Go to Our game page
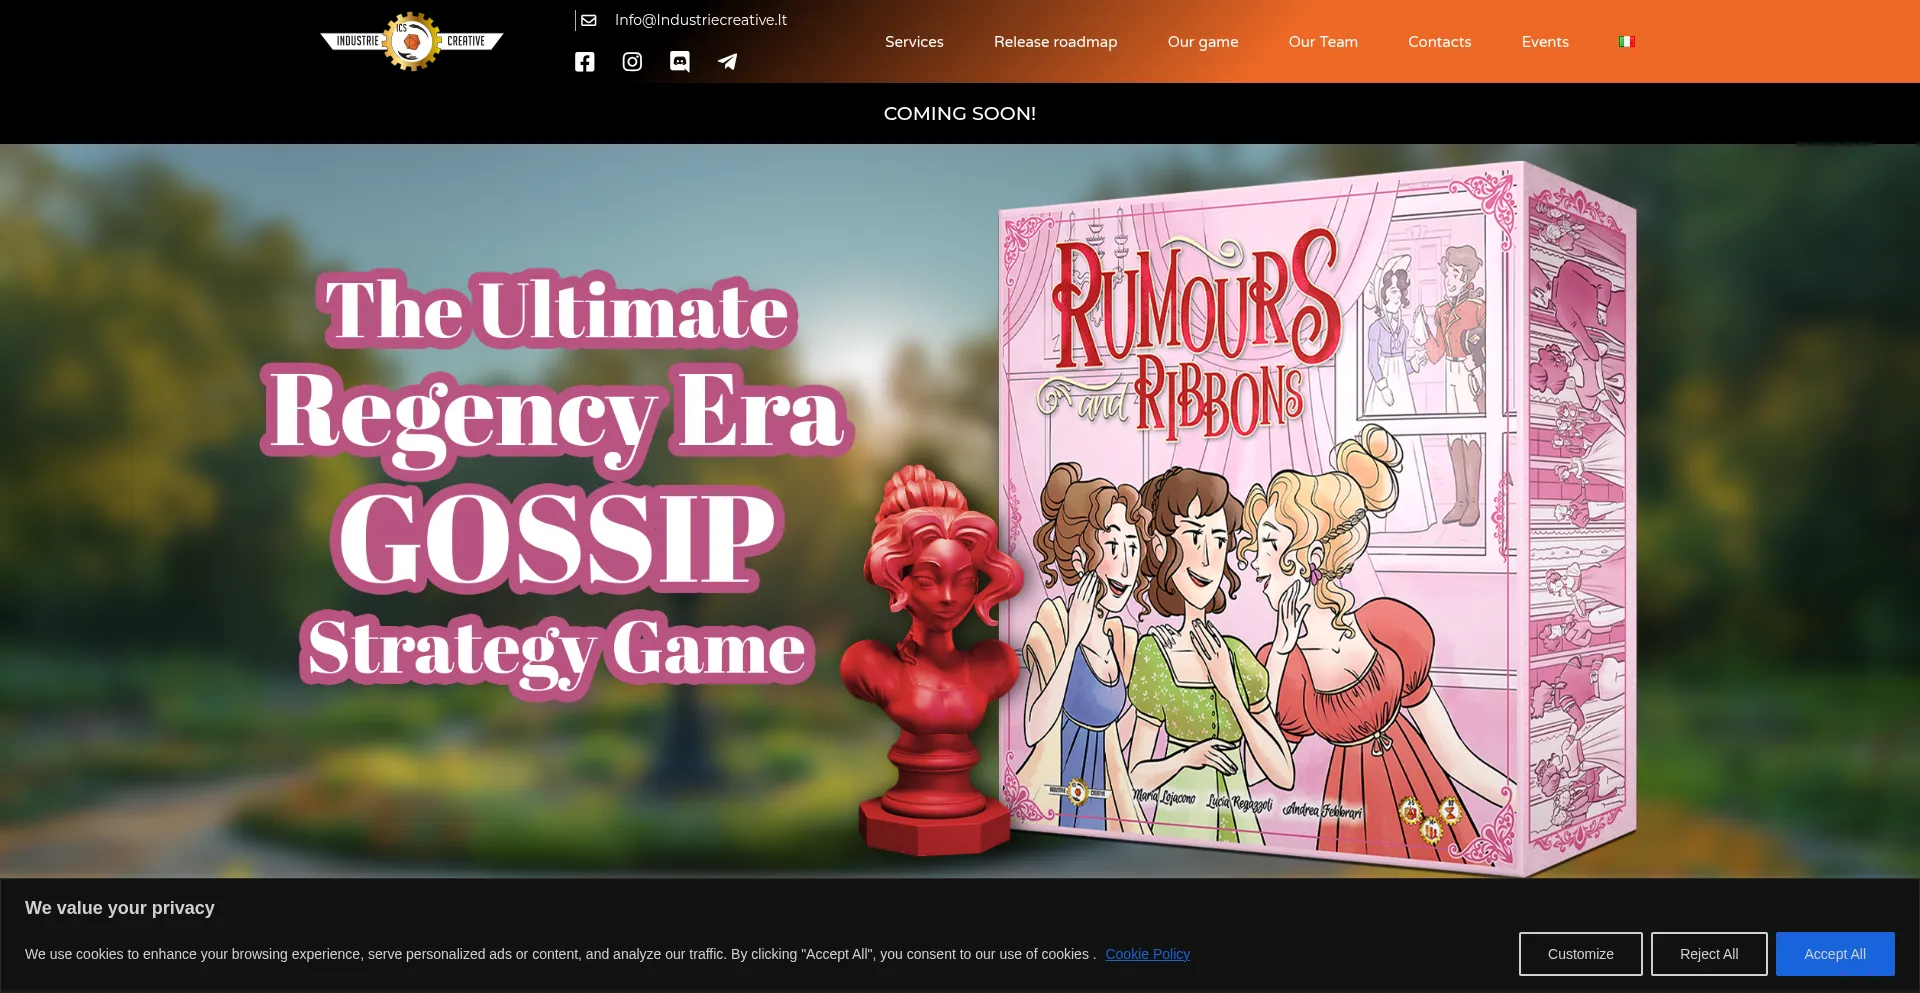Screen dimensions: 1920x993 tap(1203, 42)
